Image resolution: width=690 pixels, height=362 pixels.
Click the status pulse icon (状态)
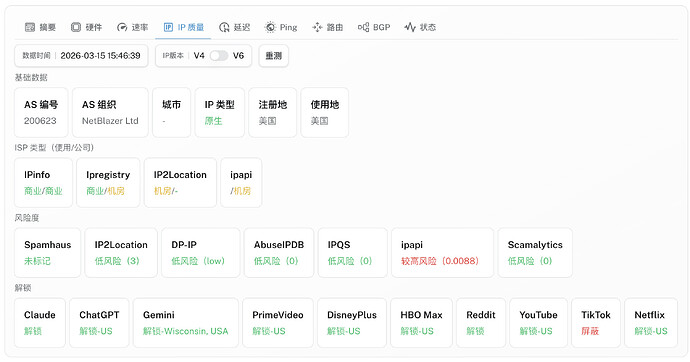(x=410, y=27)
